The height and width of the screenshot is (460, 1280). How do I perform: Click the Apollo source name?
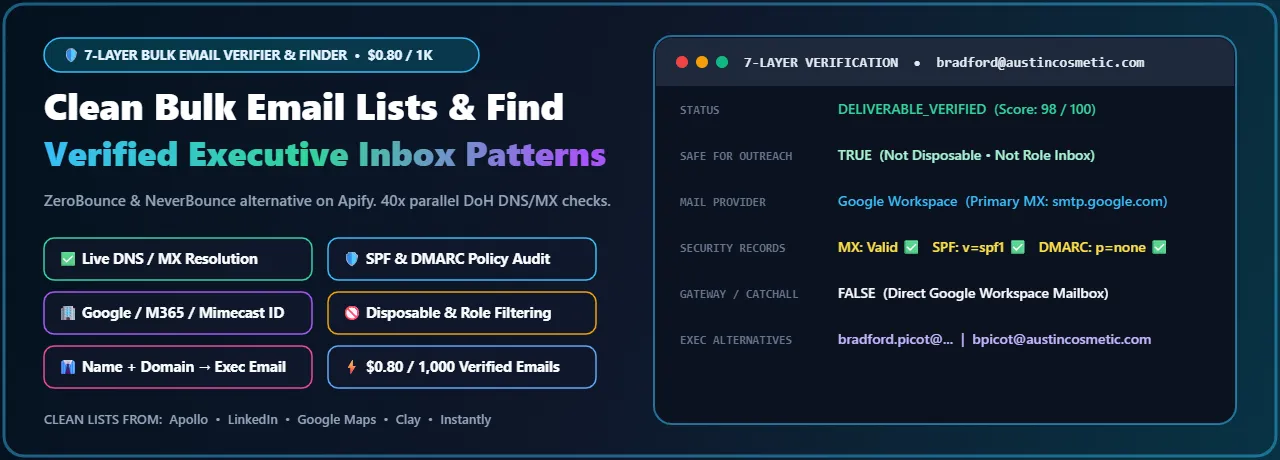[x=188, y=420]
